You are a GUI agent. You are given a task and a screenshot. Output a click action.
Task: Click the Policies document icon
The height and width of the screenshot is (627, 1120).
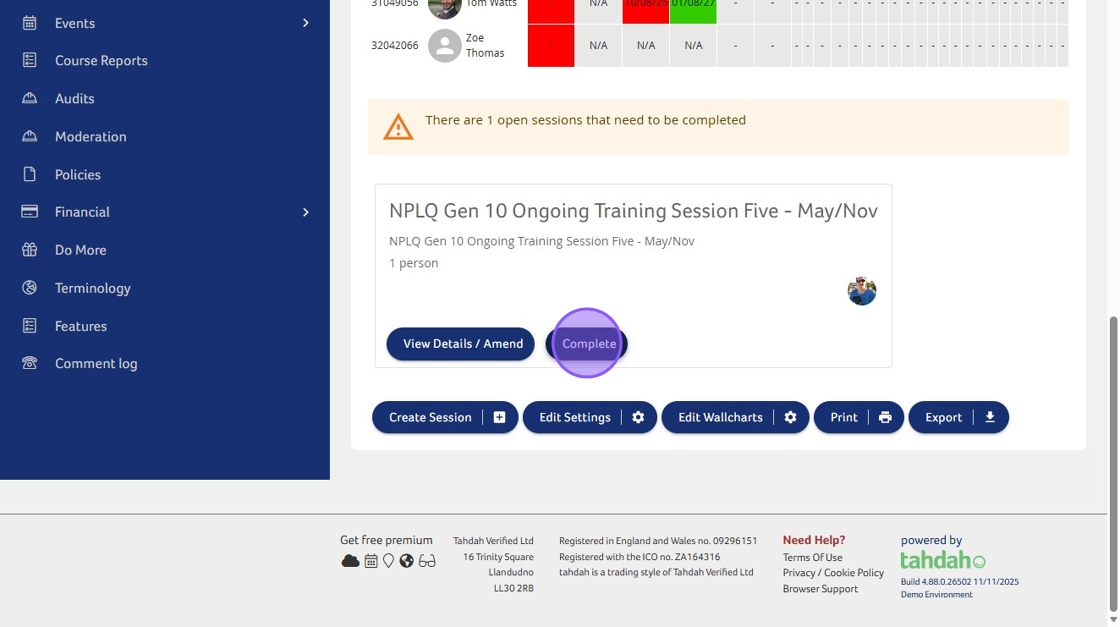pos(29,174)
